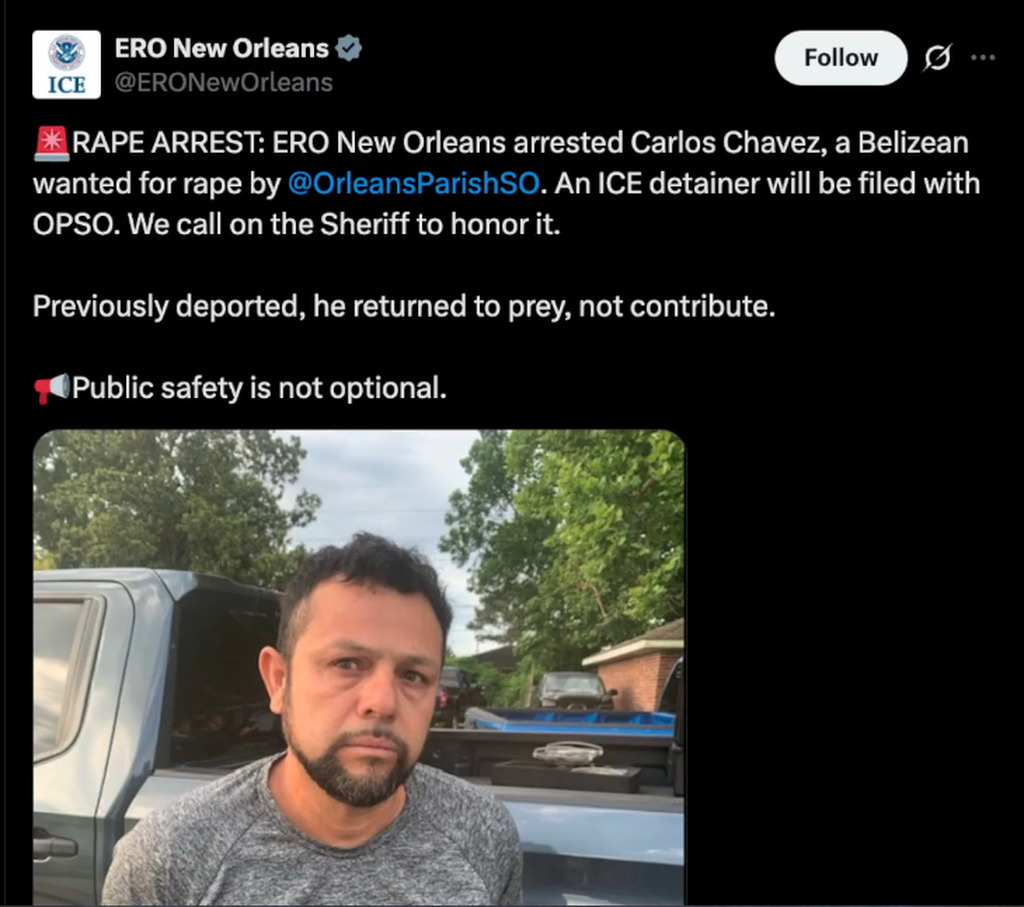Image resolution: width=1024 pixels, height=907 pixels.
Task: Follow the ERO New Orleans account
Action: [840, 58]
